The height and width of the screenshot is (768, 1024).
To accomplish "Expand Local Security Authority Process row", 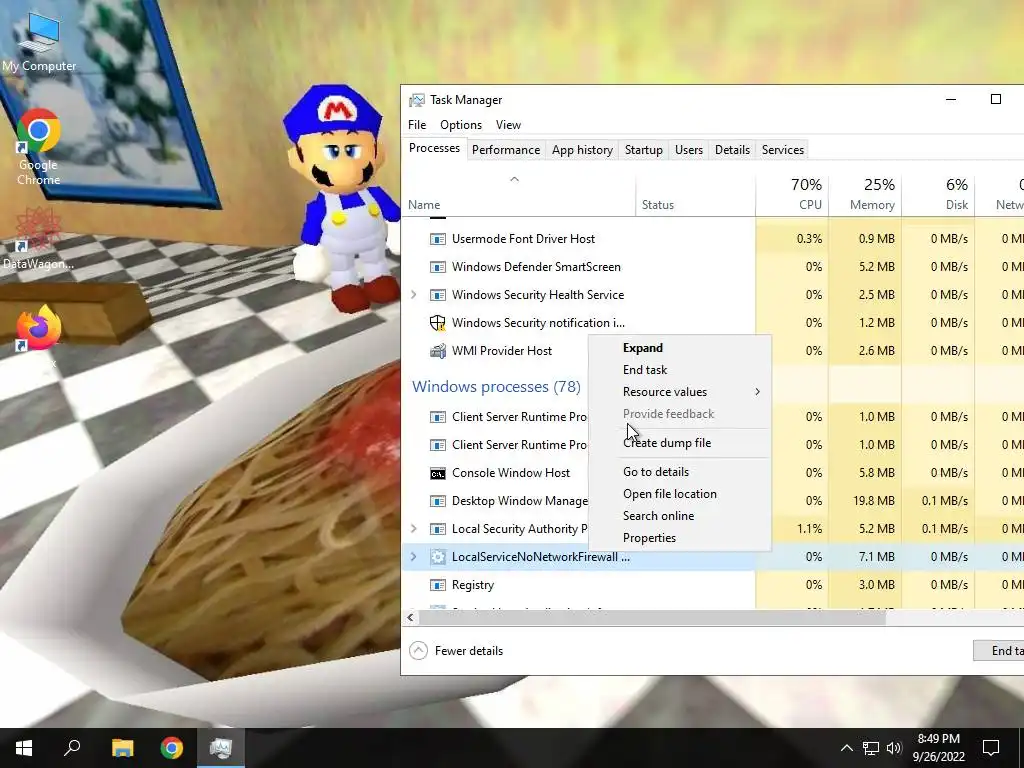I will (413, 529).
